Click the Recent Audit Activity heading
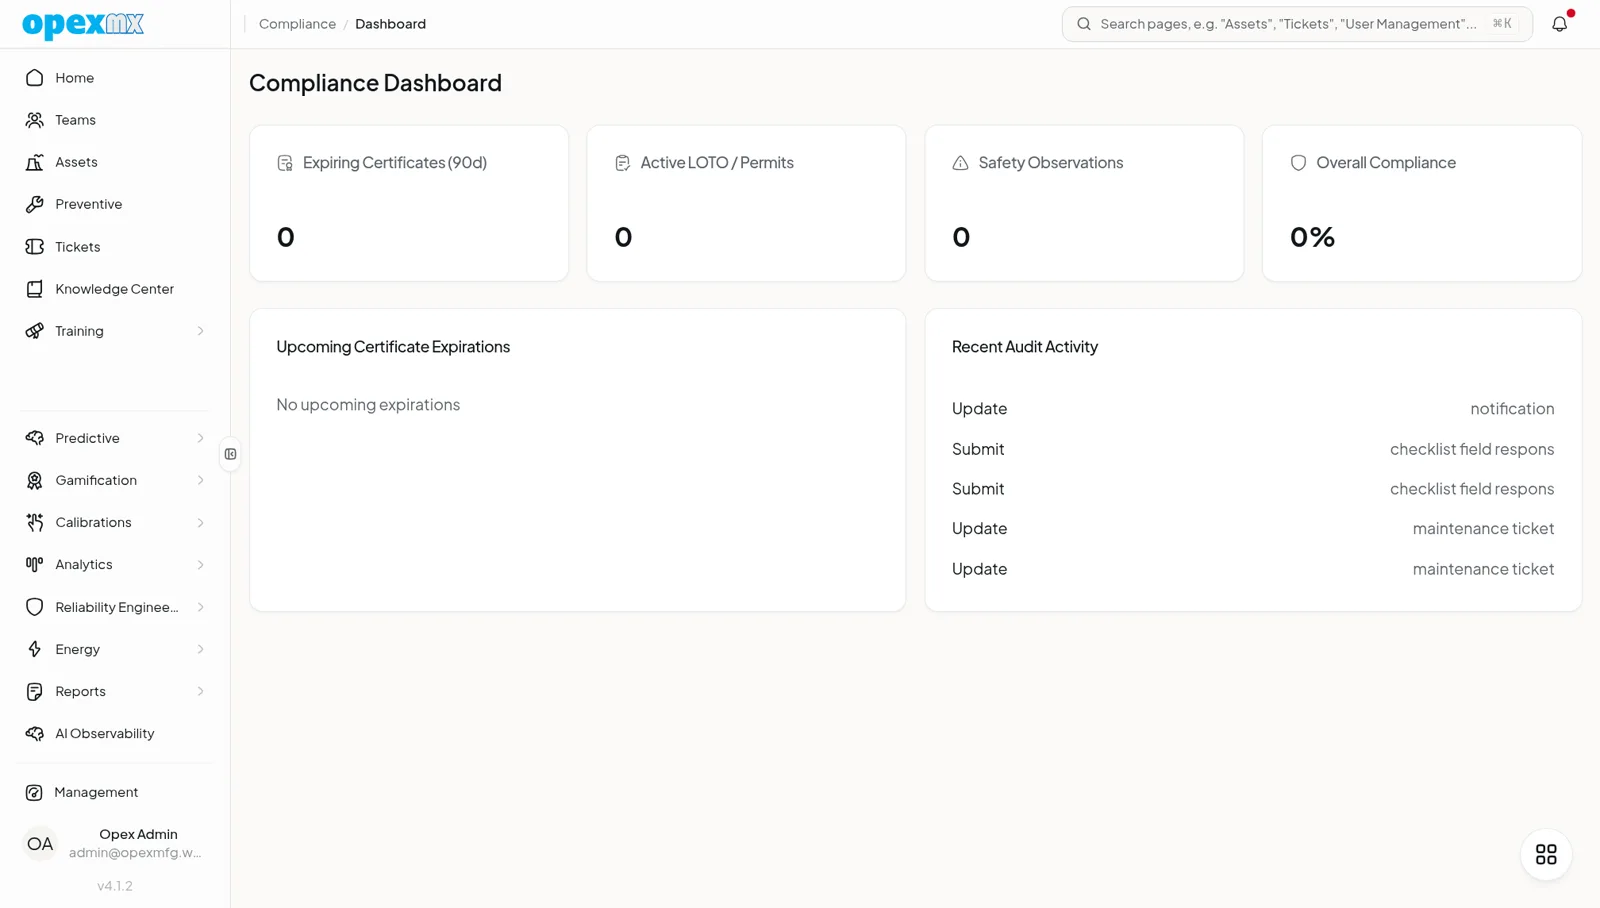Viewport: 1600px width, 908px height. (x=1025, y=347)
